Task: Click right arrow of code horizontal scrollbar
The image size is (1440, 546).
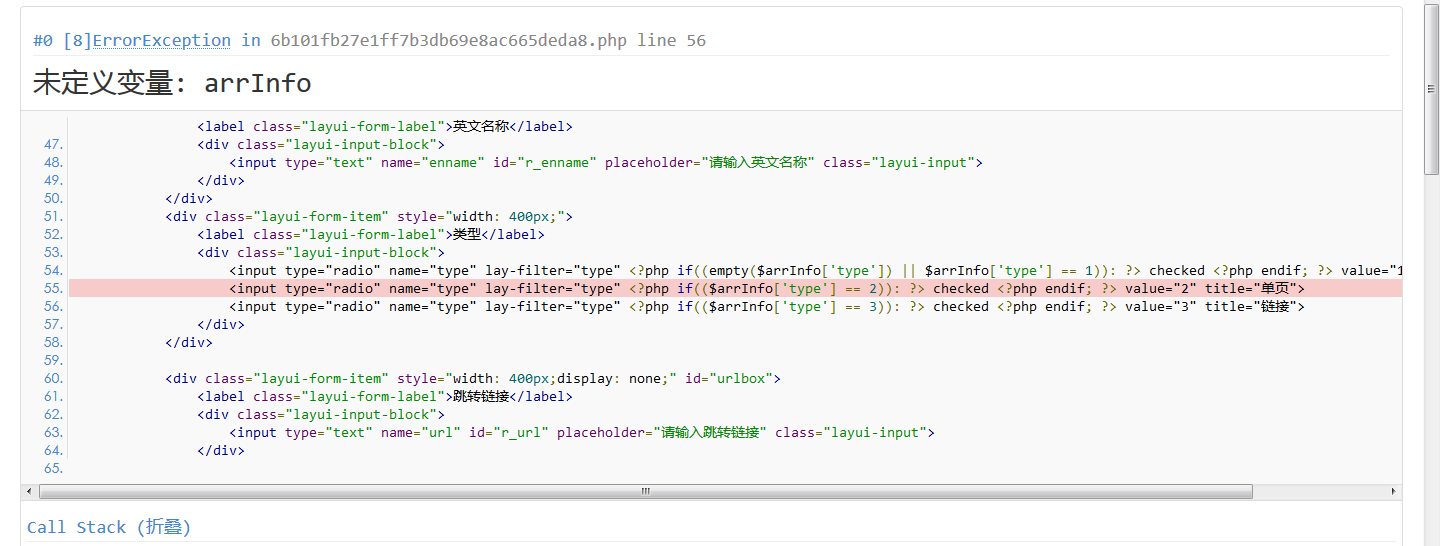Action: pyautogui.click(x=1394, y=492)
